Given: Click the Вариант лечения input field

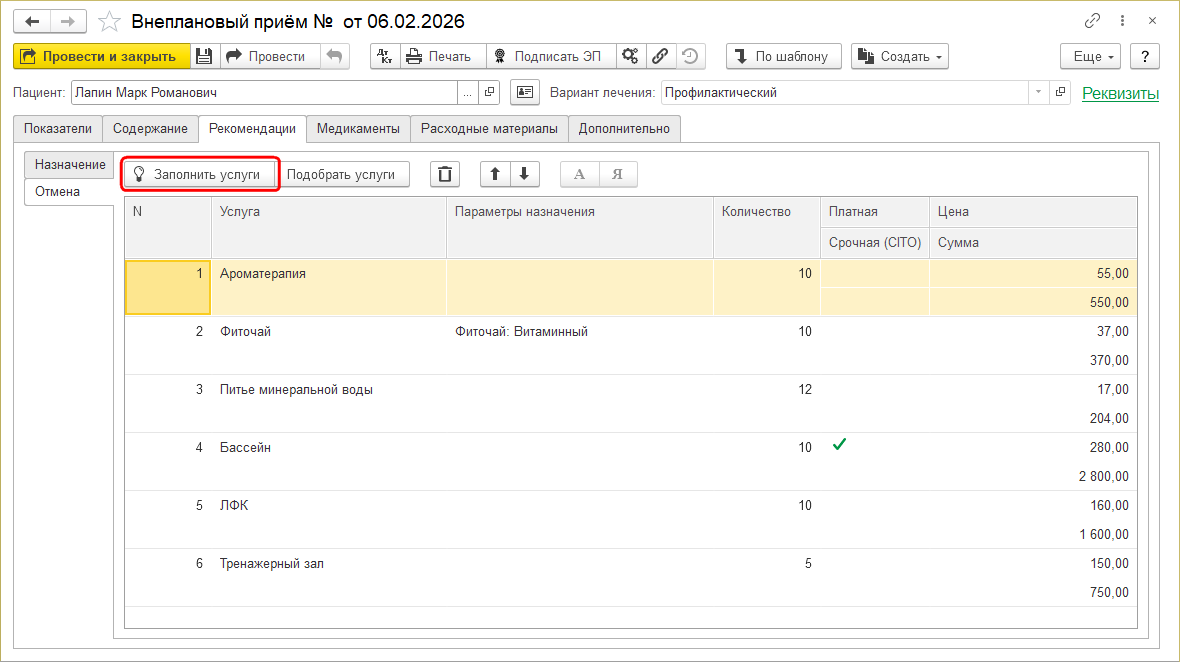Looking at the screenshot, I should (x=844, y=93).
